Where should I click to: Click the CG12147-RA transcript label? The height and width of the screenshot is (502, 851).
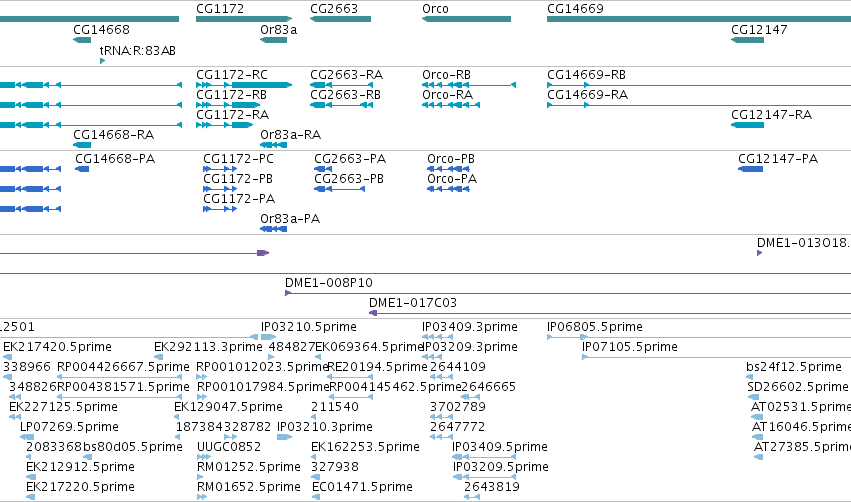point(771,115)
